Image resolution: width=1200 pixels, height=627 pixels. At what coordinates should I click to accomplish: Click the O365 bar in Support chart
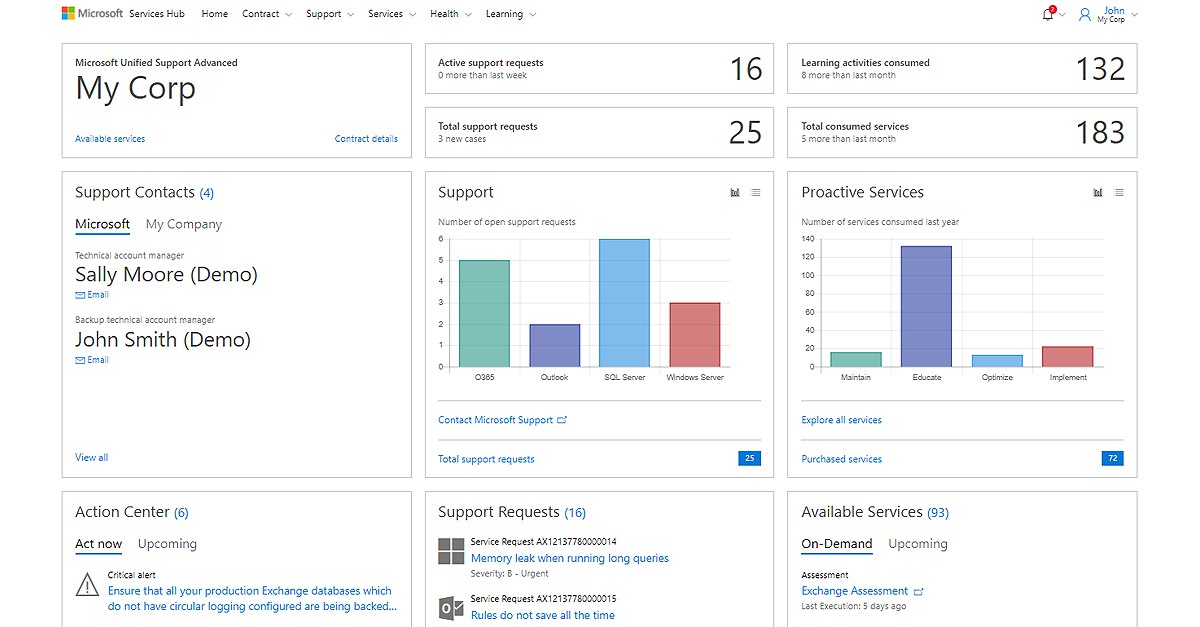tap(484, 313)
